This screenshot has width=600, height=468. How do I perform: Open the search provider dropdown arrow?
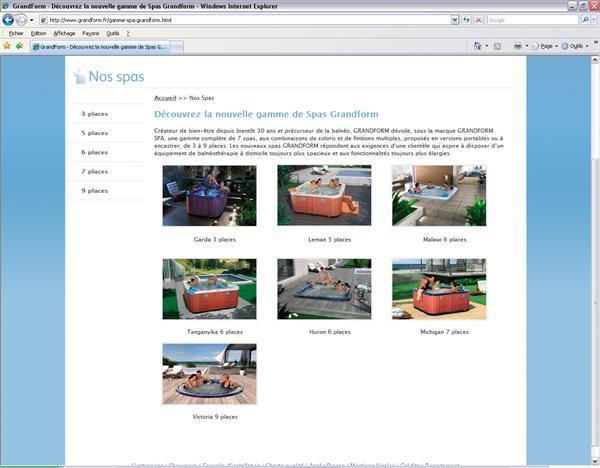point(594,20)
